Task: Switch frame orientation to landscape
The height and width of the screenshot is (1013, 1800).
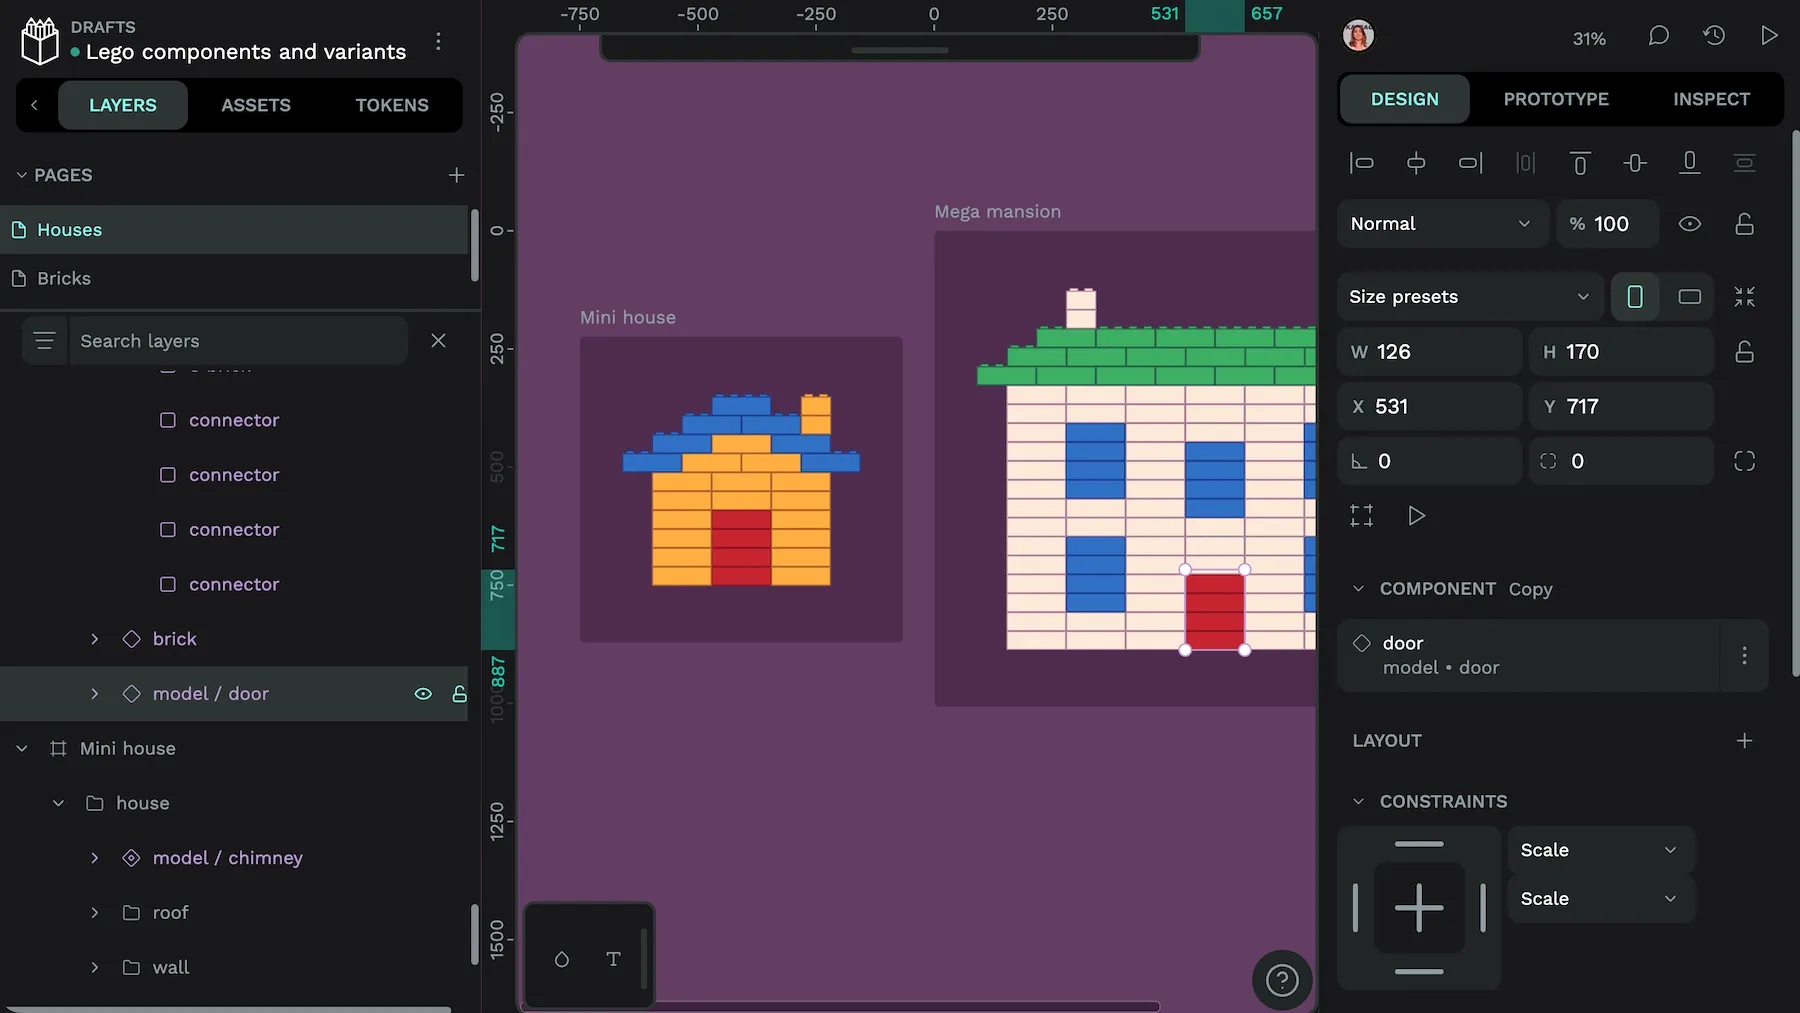Action: click(1690, 296)
